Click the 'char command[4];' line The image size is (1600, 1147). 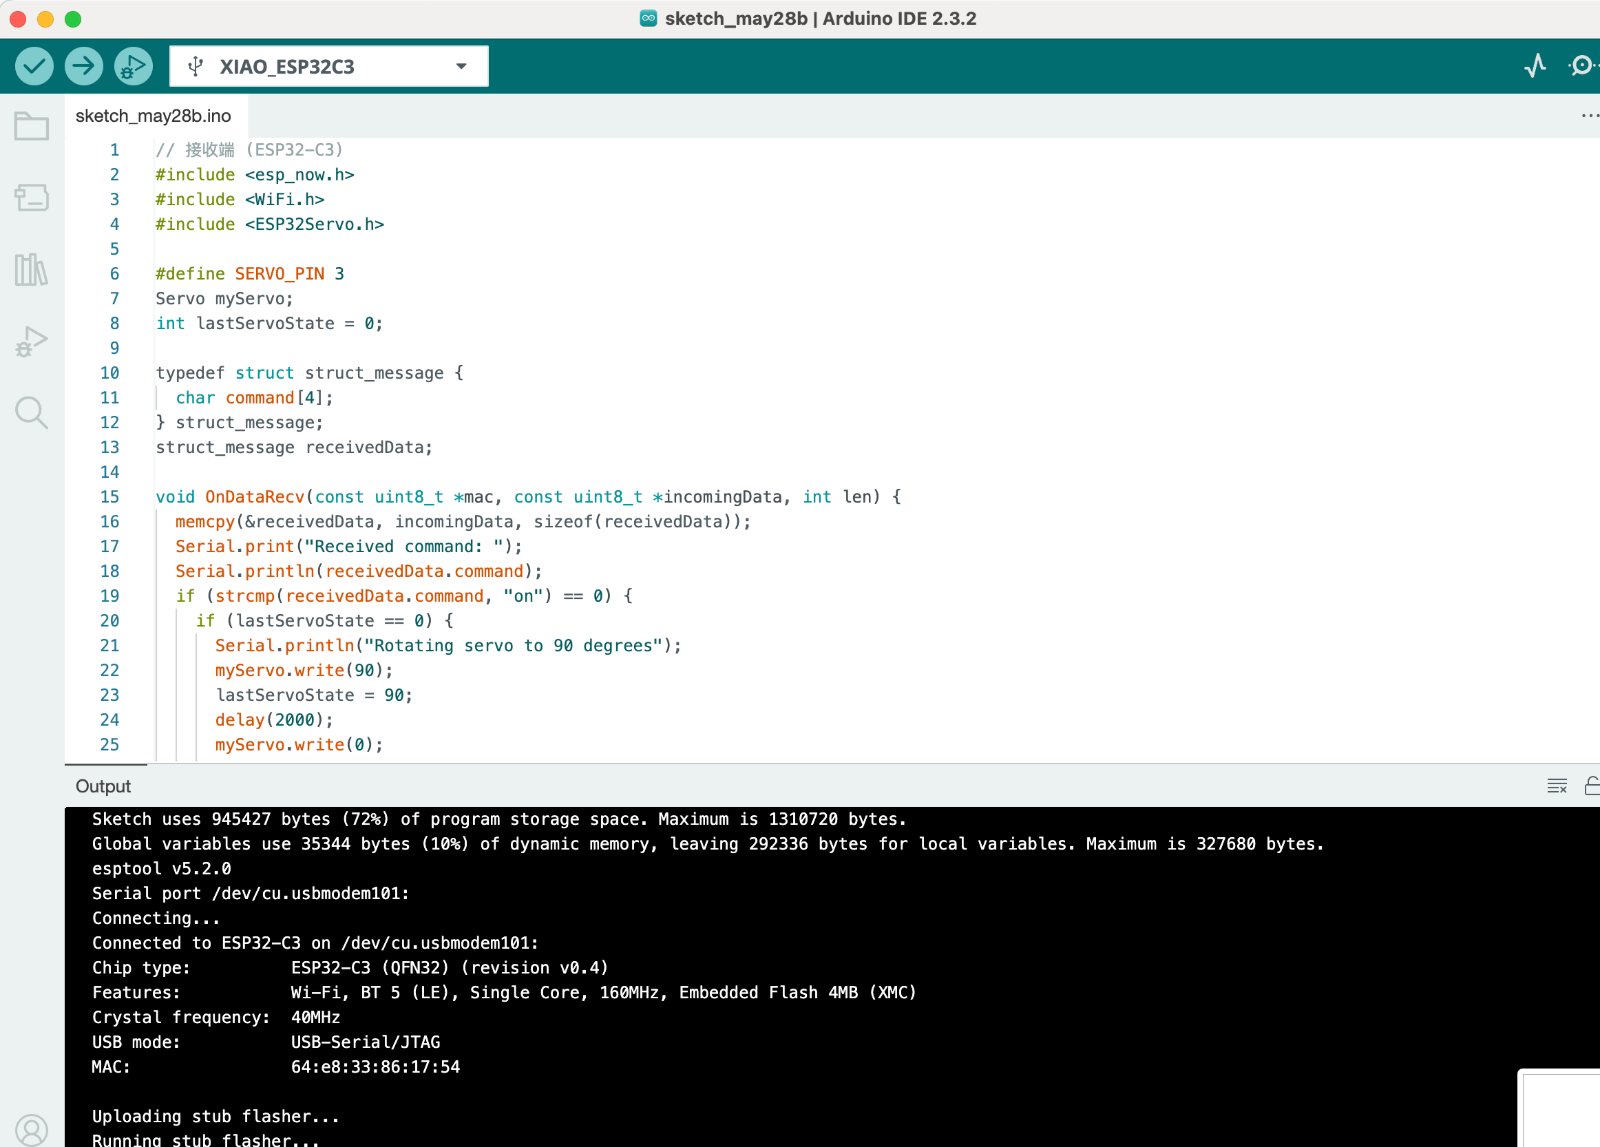click(x=254, y=398)
